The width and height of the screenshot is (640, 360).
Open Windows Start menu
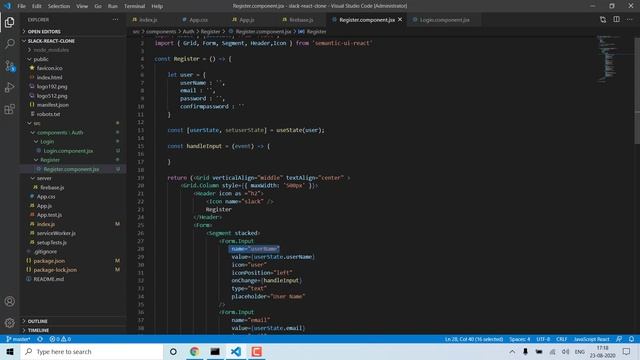[x=10, y=351]
